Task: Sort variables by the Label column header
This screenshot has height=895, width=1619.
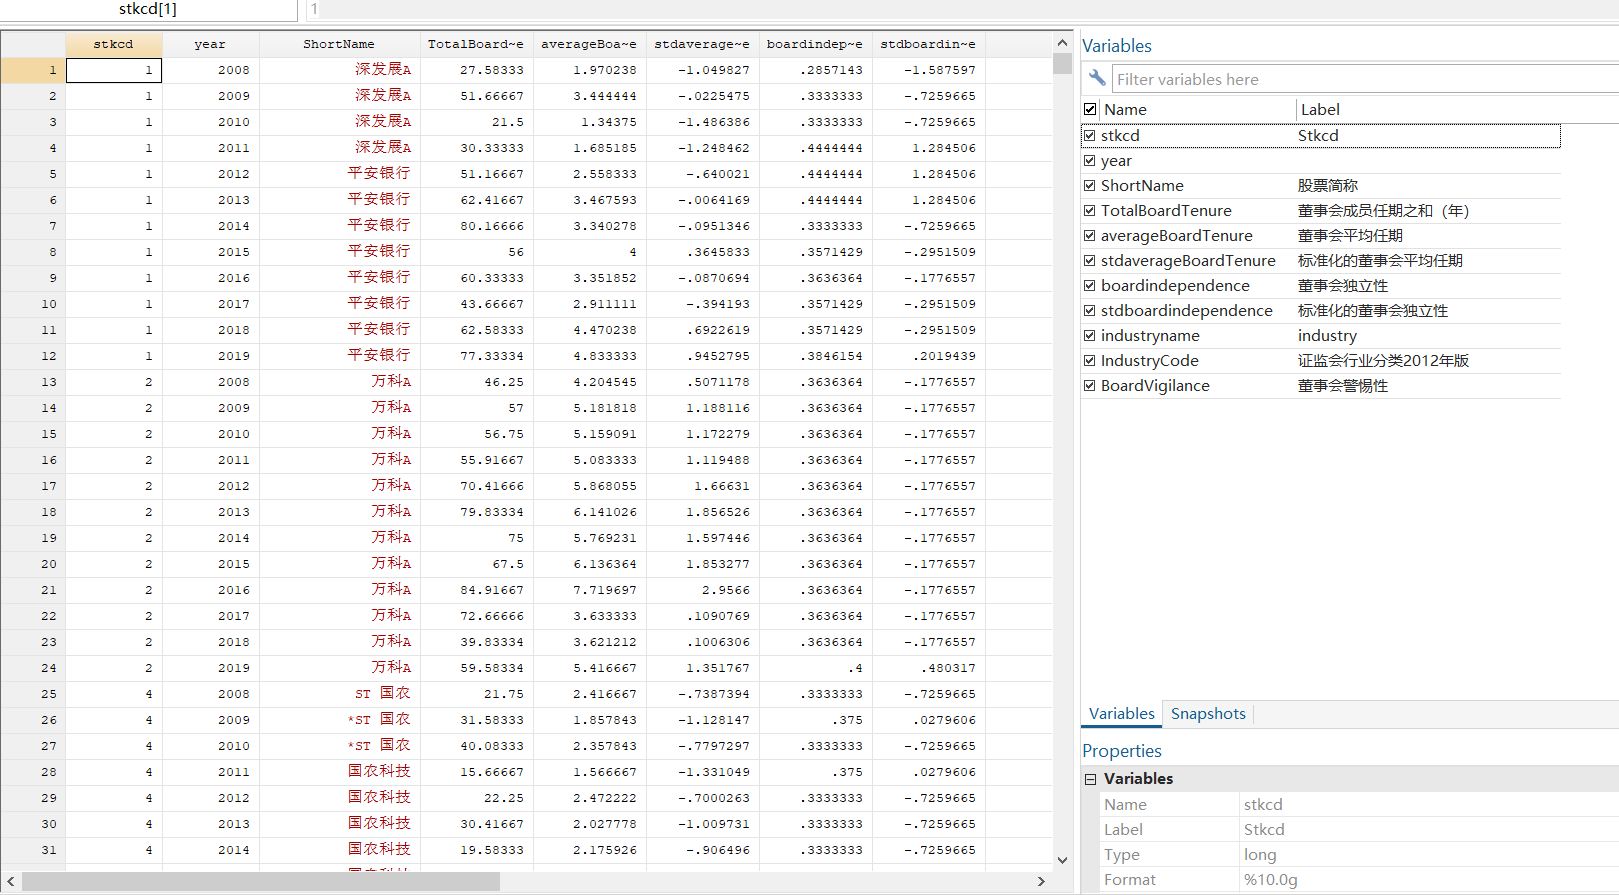Action: click(x=1320, y=109)
